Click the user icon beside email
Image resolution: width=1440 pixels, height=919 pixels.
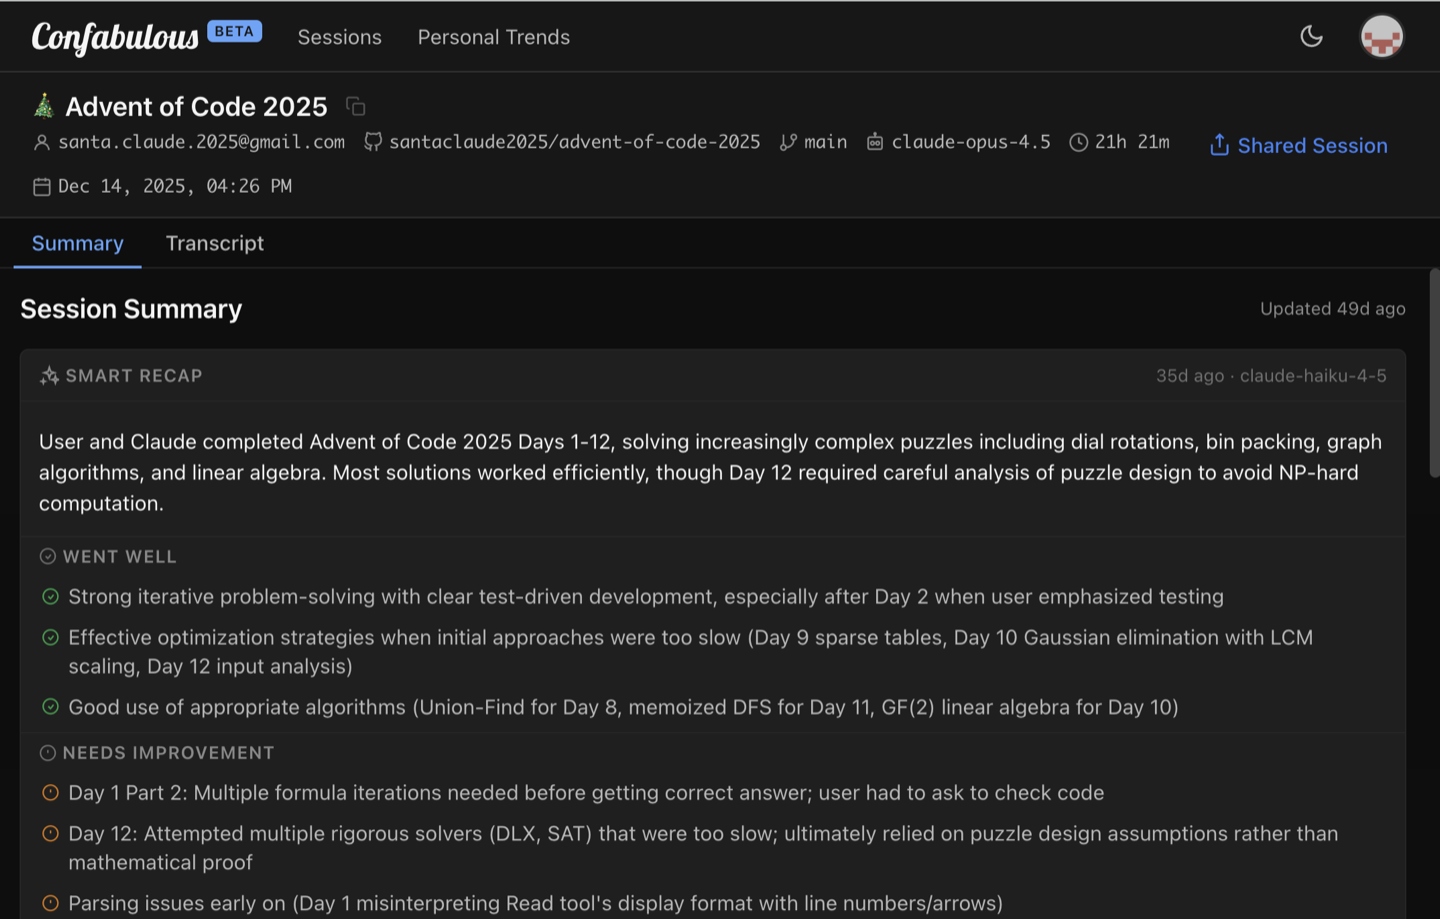(x=42, y=143)
